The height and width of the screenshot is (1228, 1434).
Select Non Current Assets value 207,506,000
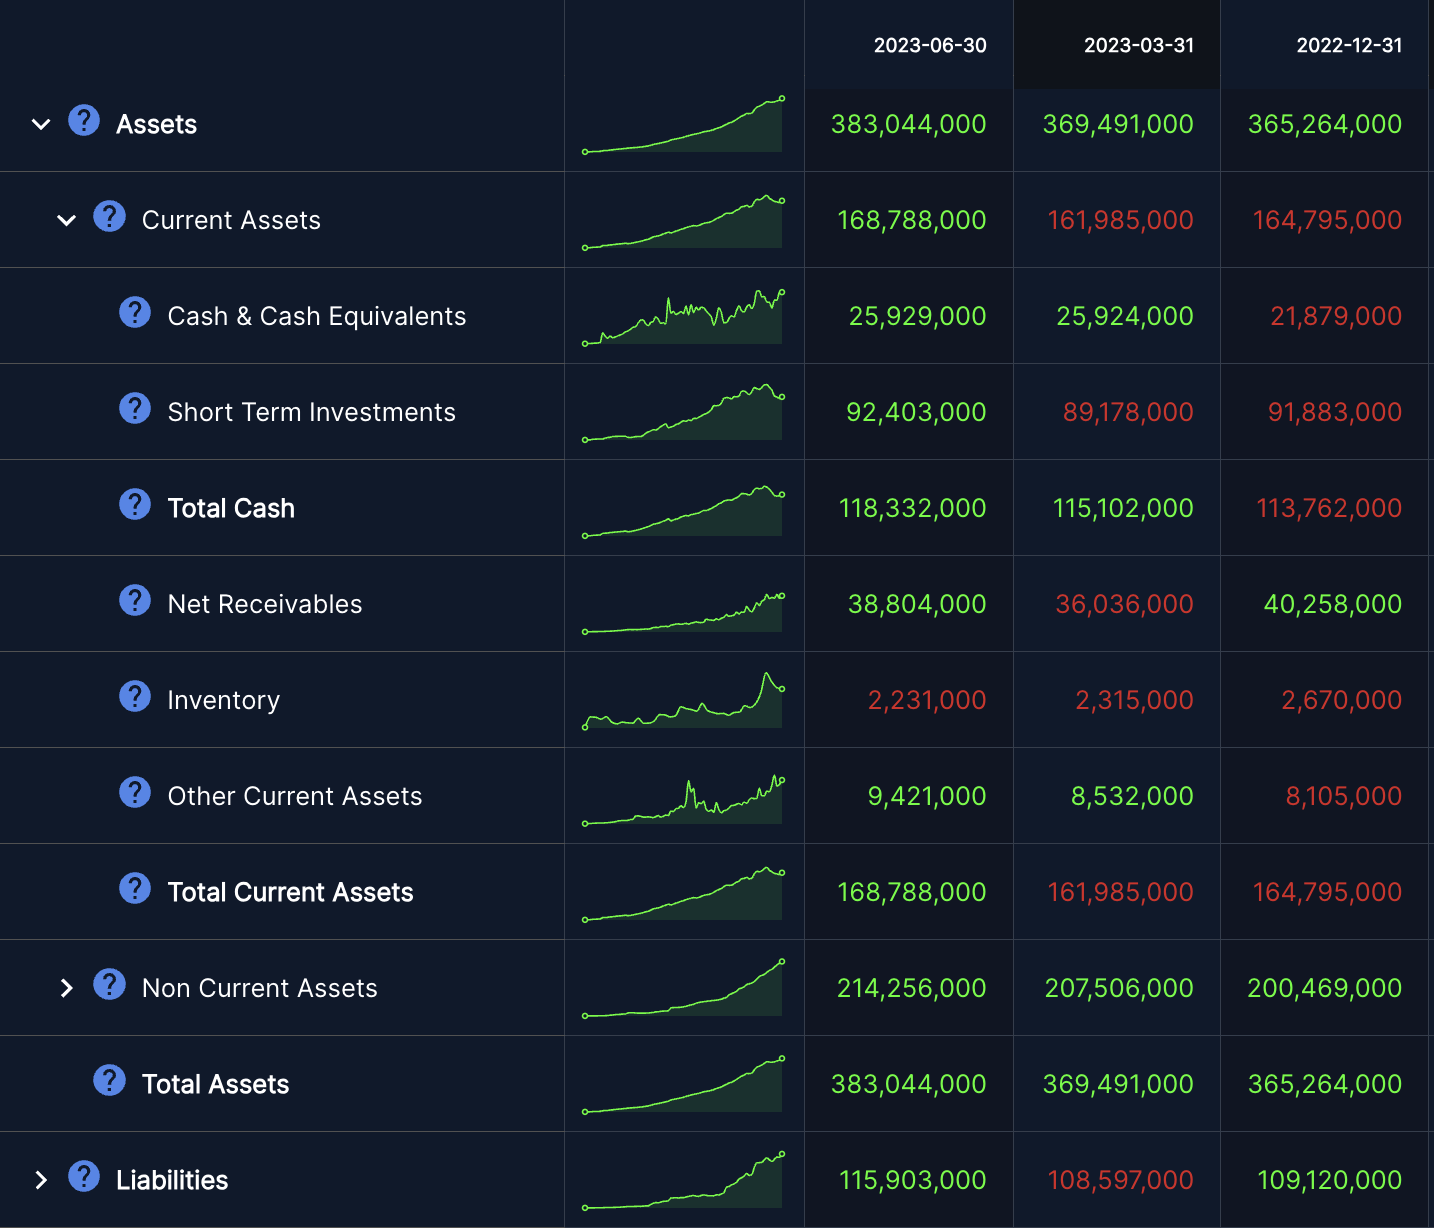(x=1119, y=988)
